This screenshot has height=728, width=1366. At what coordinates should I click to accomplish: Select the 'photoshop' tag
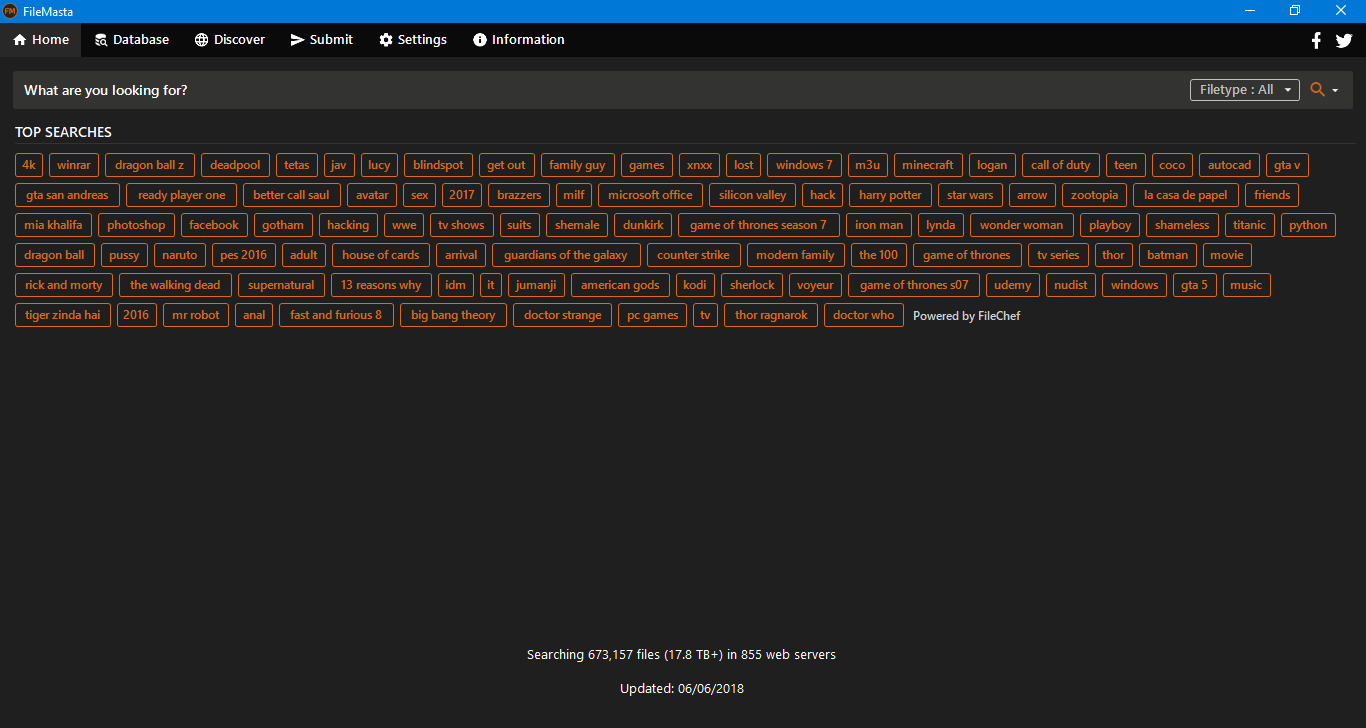click(x=137, y=225)
